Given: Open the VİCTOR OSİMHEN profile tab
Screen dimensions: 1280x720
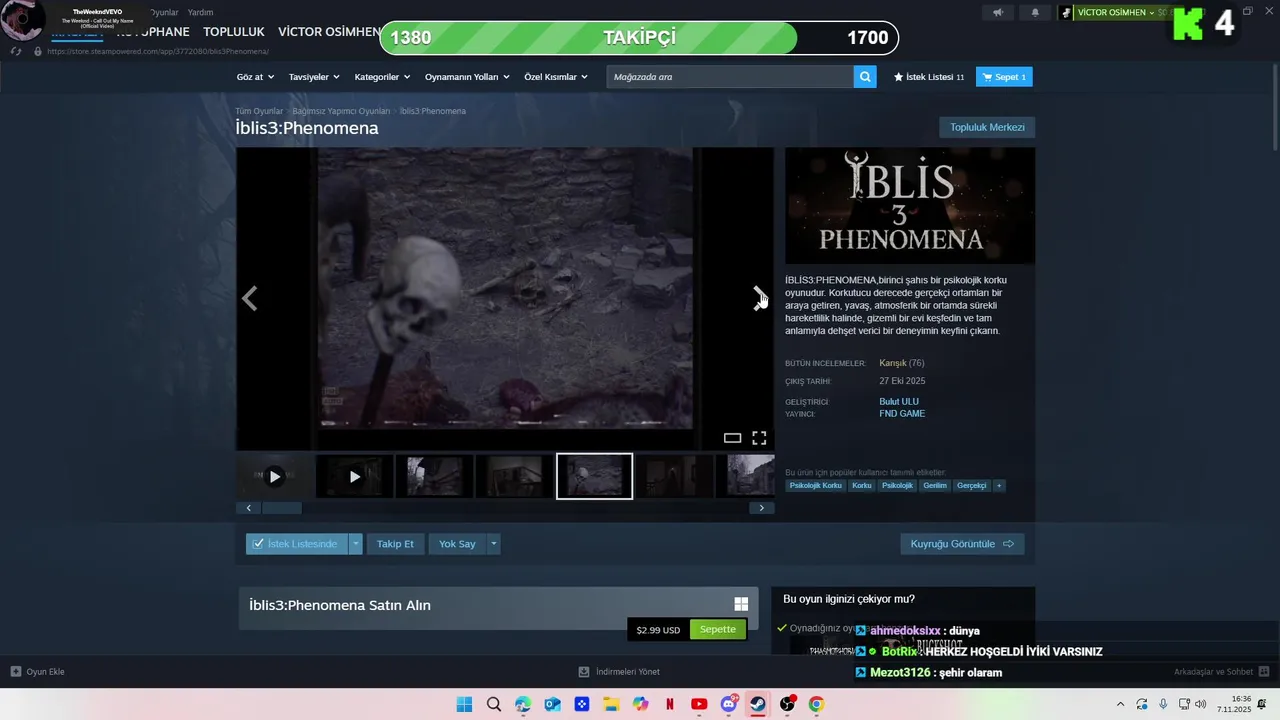Looking at the screenshot, I should [329, 32].
